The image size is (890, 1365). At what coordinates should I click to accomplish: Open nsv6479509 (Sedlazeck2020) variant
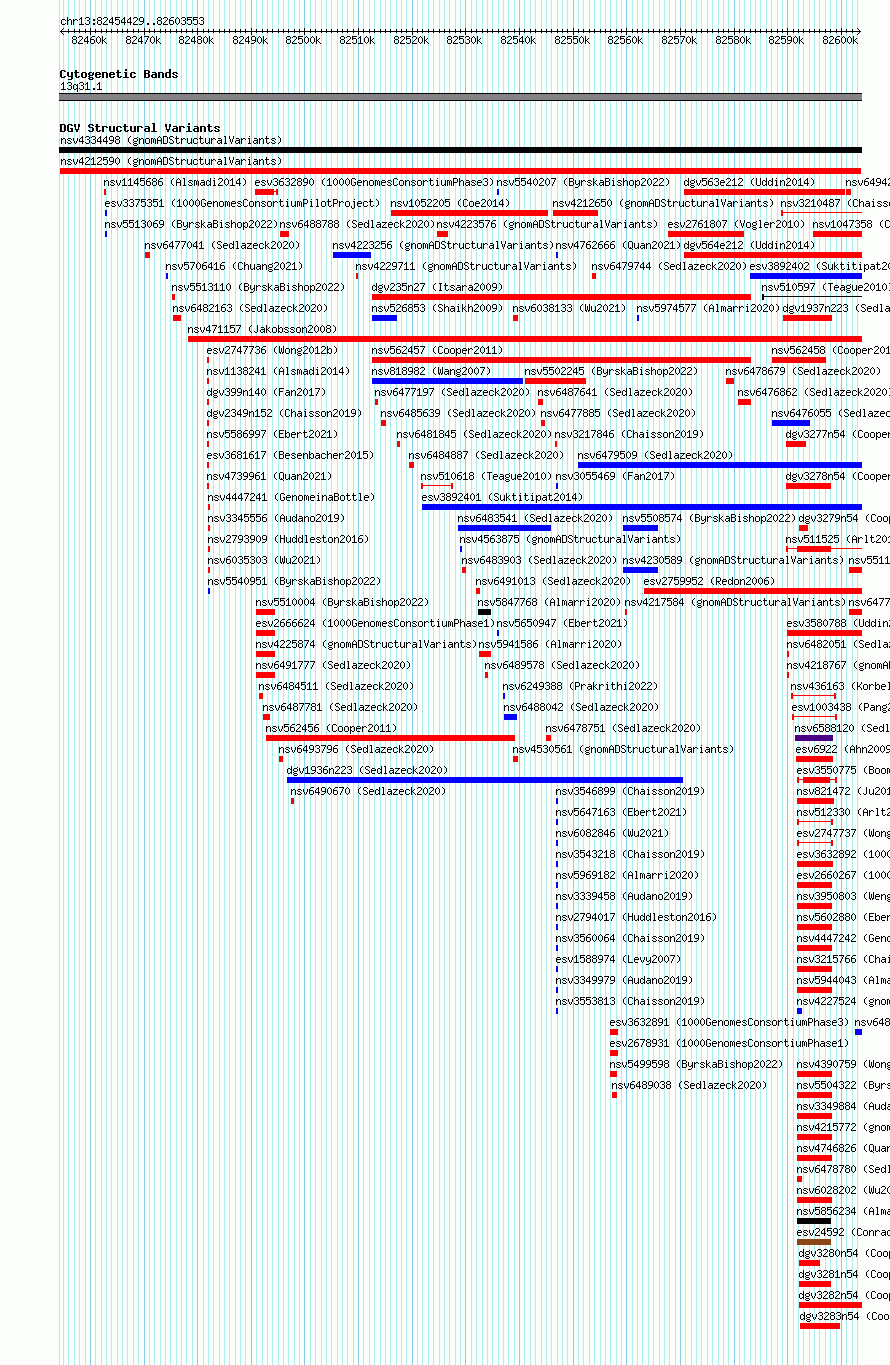(x=655, y=455)
